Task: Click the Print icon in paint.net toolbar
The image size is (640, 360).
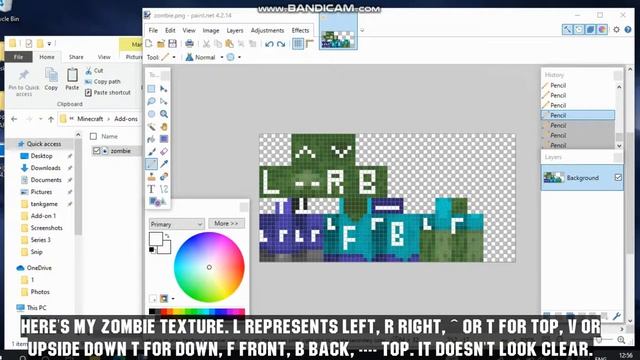Action: [x=189, y=44]
